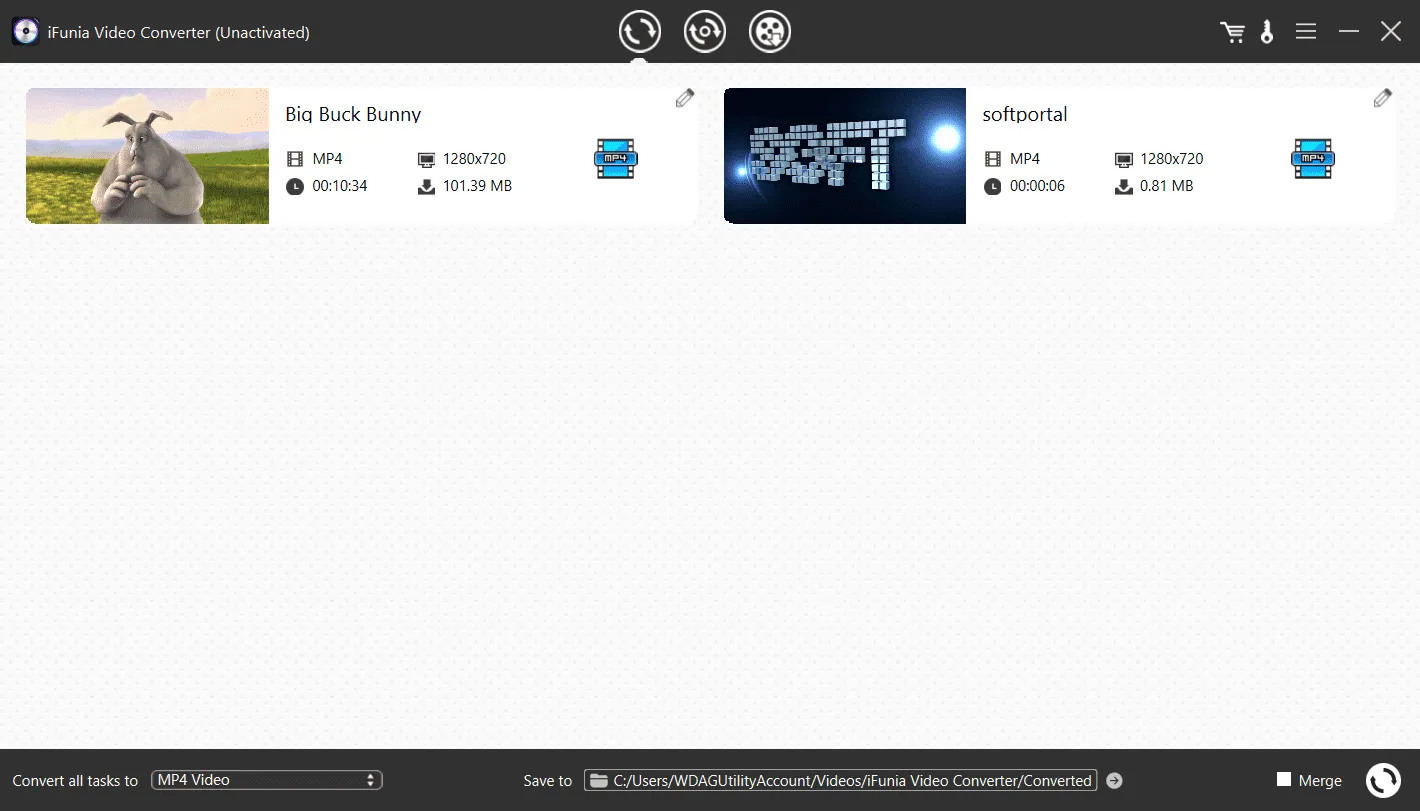Select the softportal thumbnail
Image resolution: width=1420 pixels, height=811 pixels.
coord(845,156)
